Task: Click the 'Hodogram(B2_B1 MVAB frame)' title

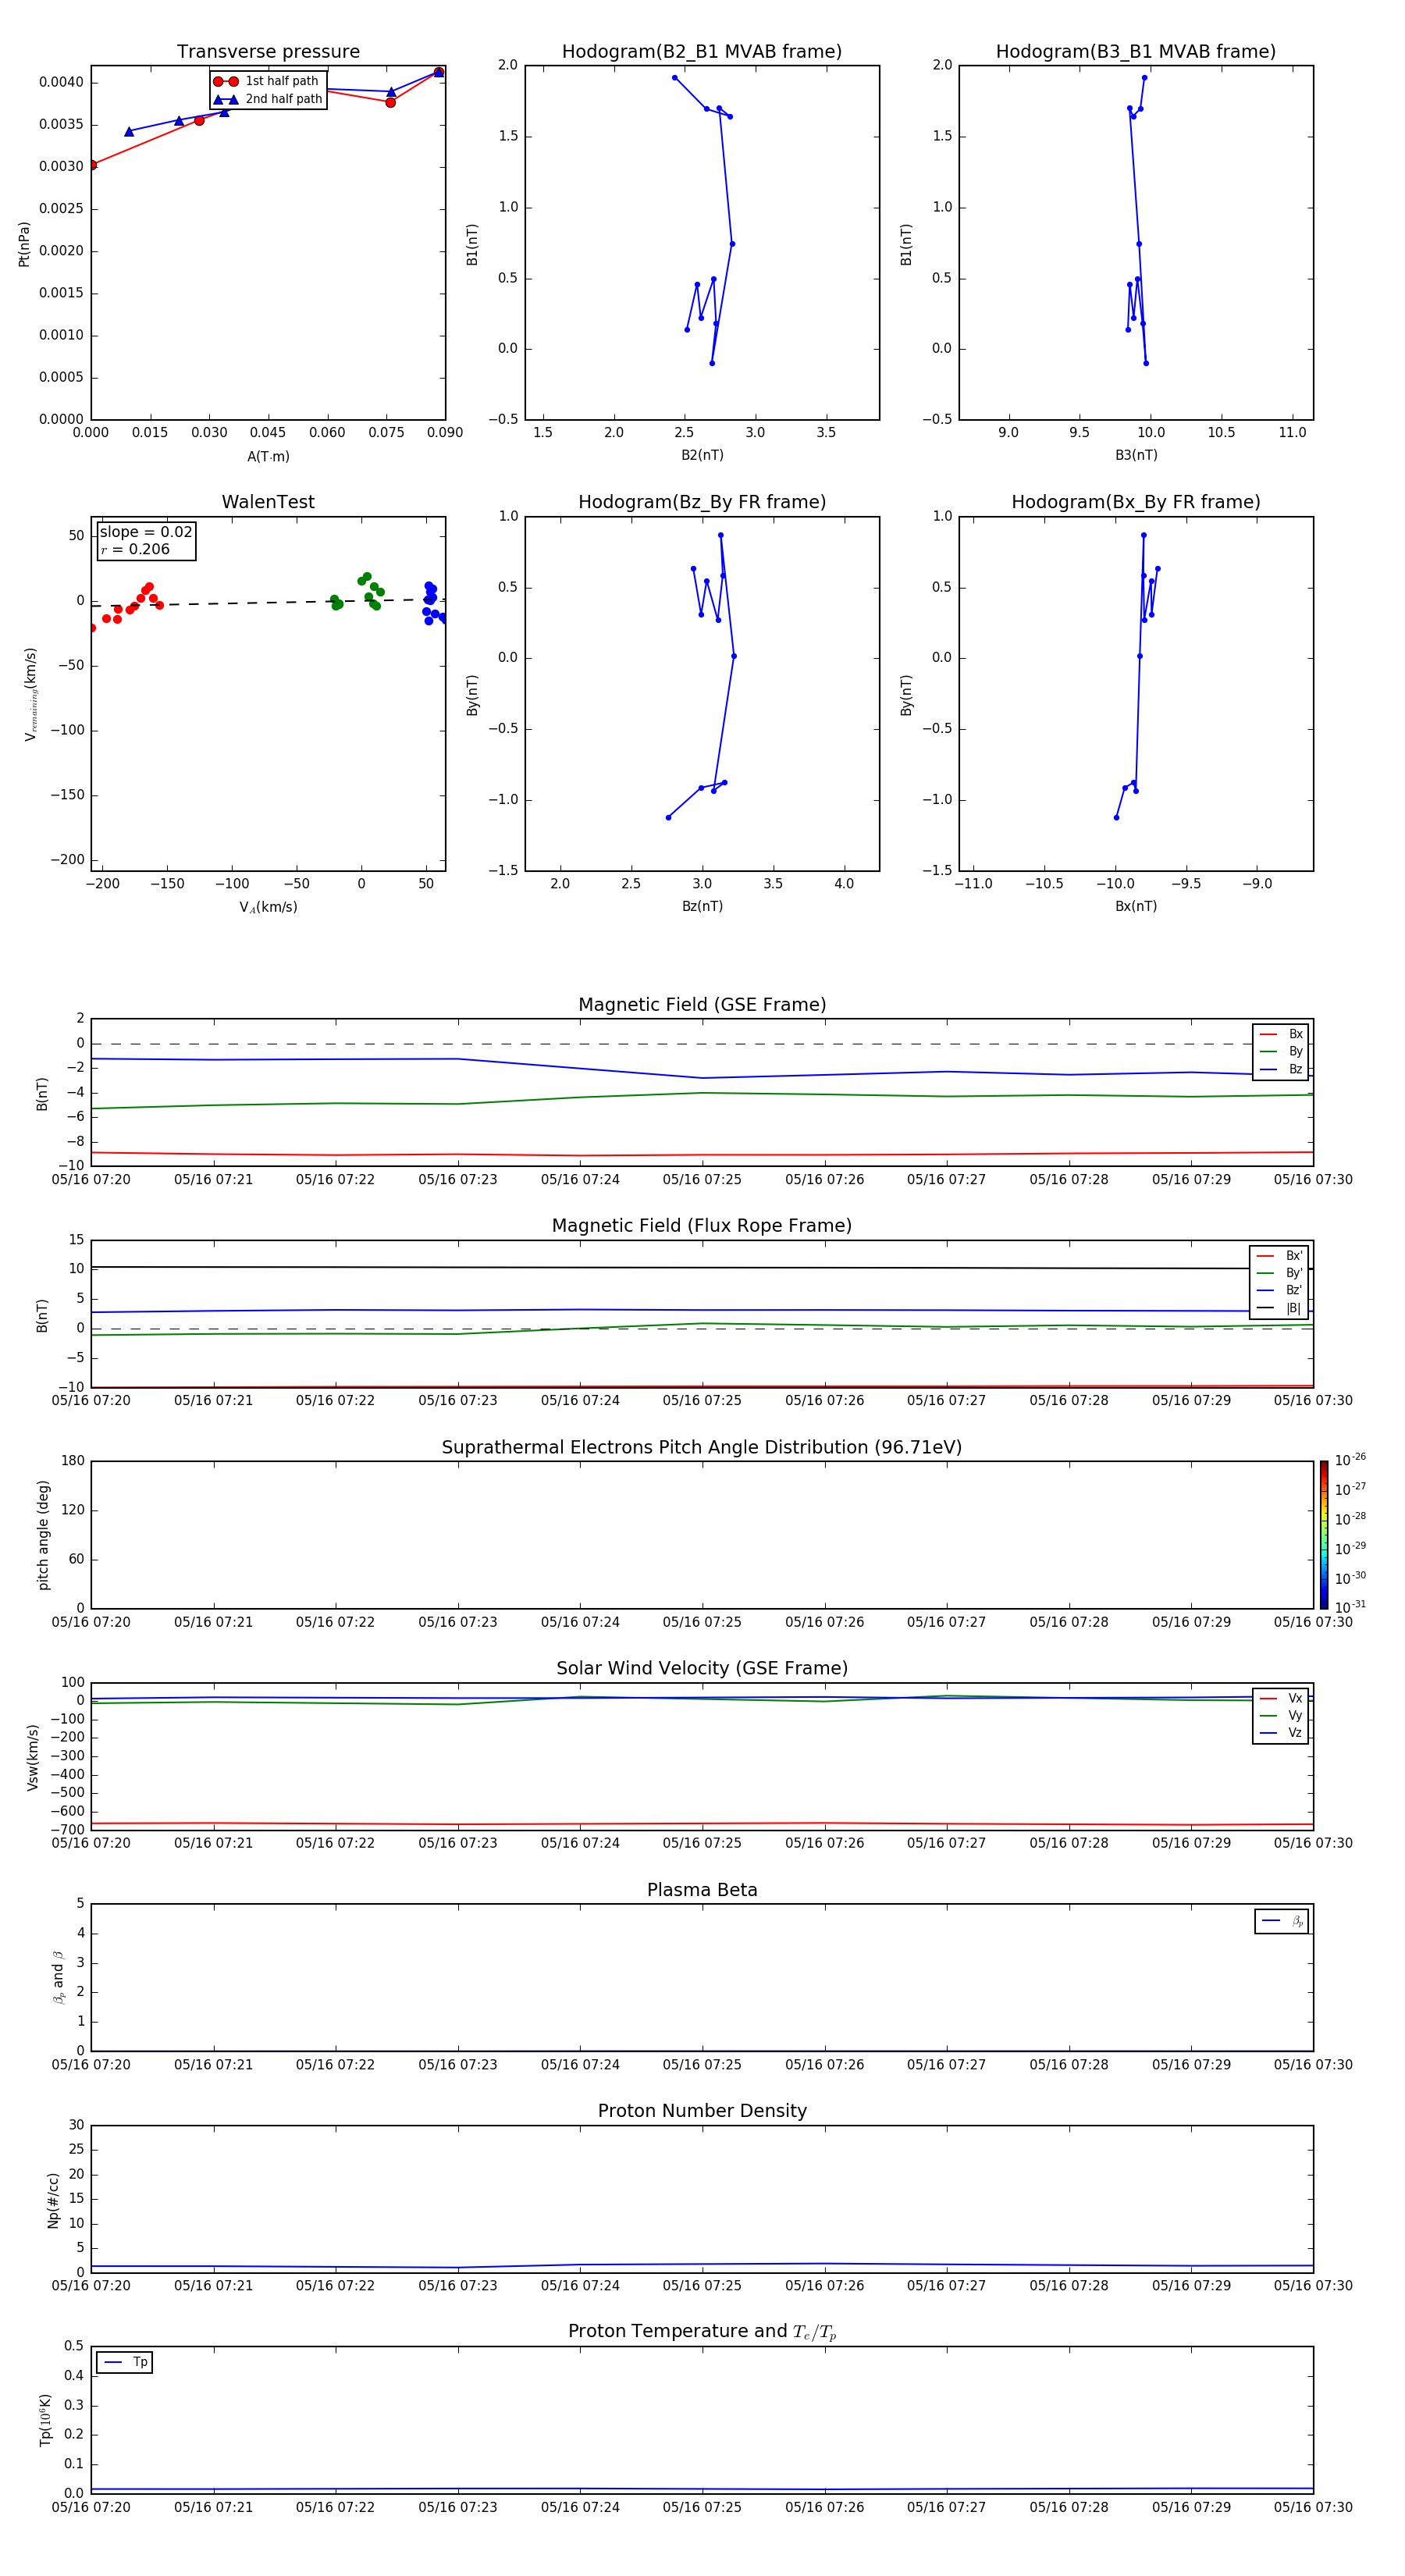Action: (x=702, y=52)
